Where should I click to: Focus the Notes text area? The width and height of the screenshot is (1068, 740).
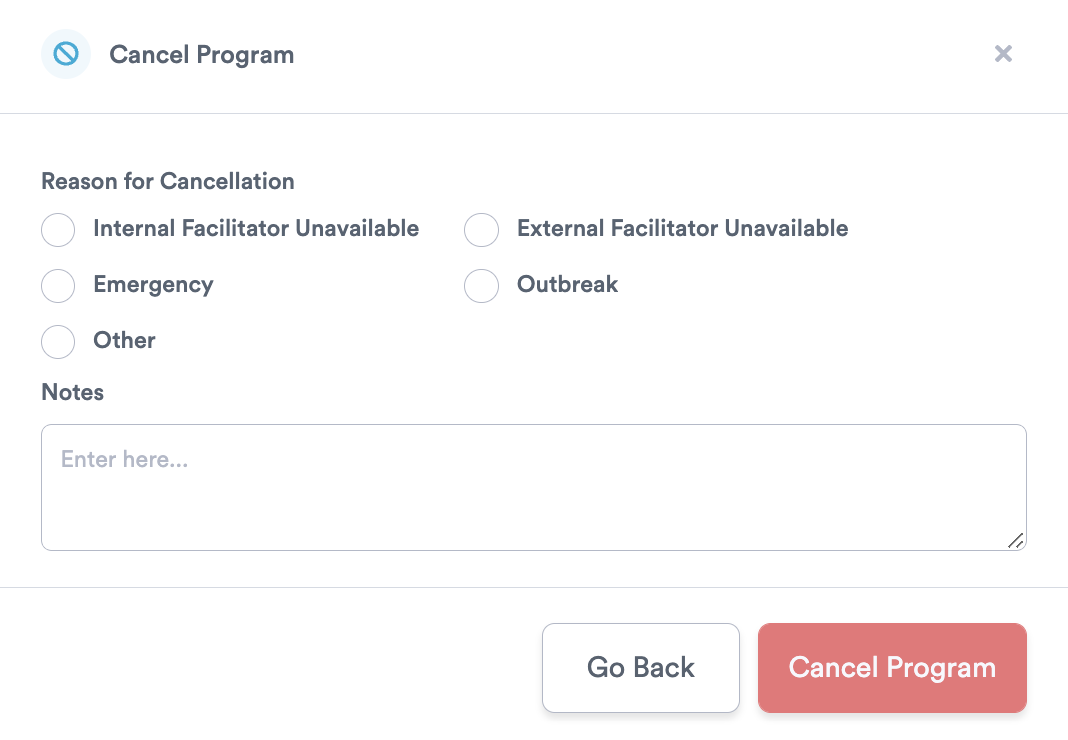click(534, 487)
